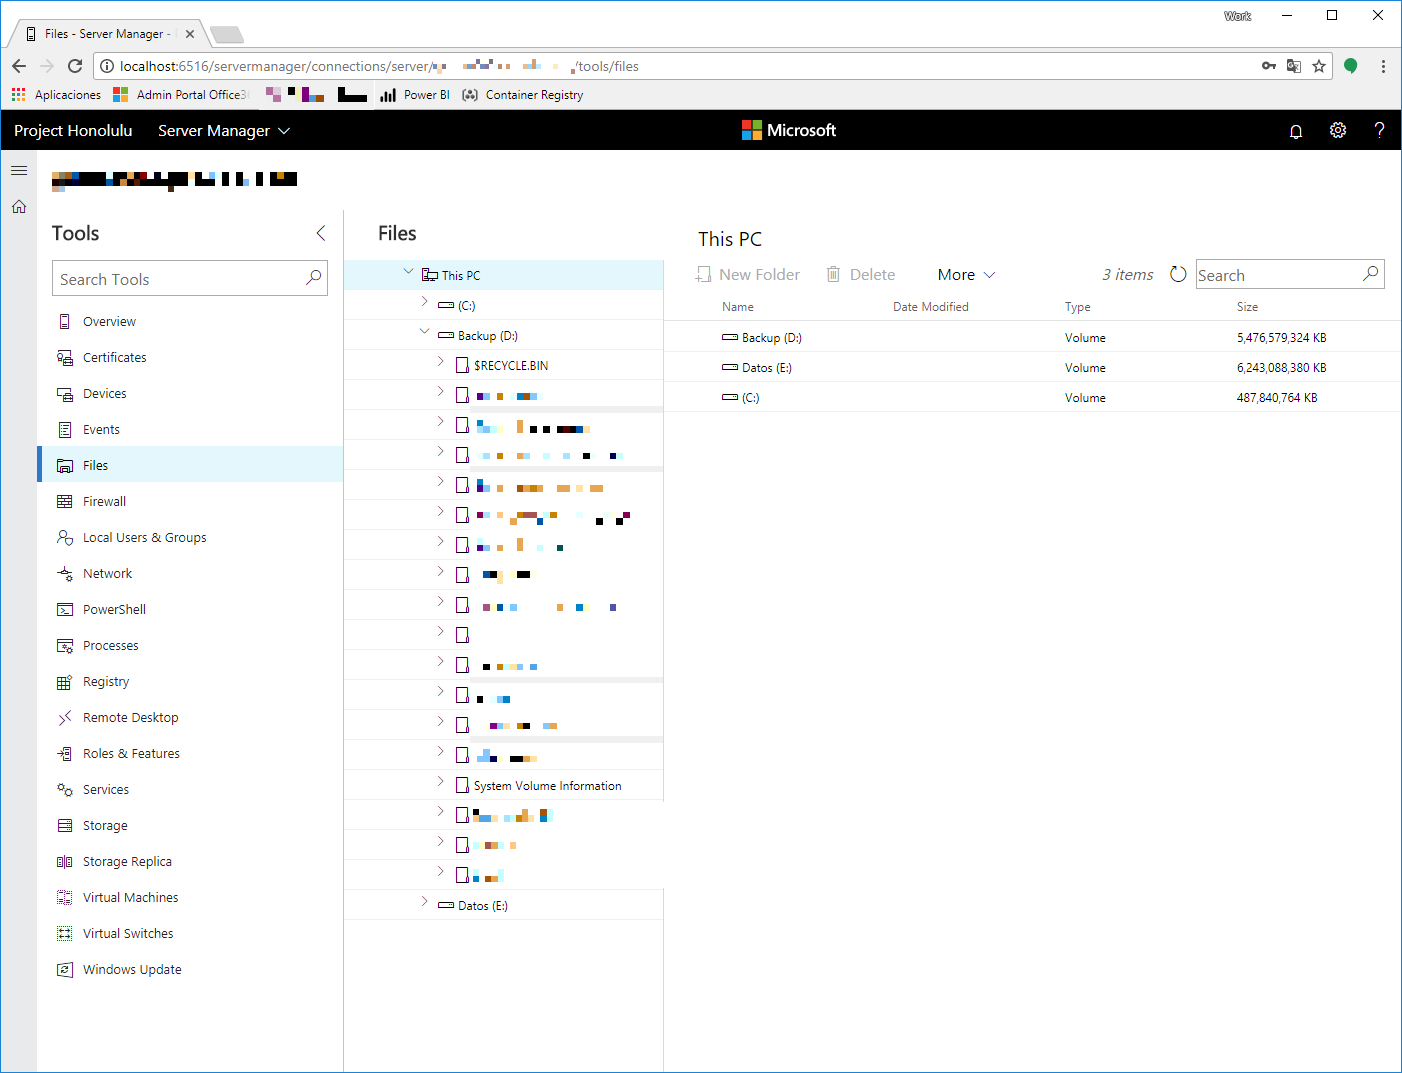Expand the (C:) drive node
Viewport: 1402px width, 1073px height.
[x=424, y=301]
